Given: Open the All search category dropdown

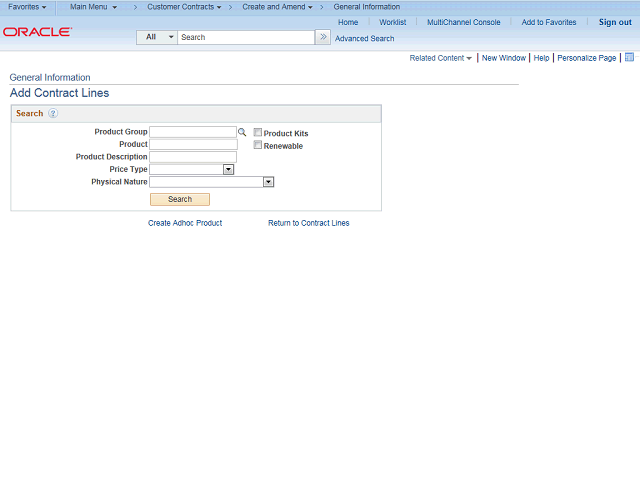Looking at the screenshot, I should click(157, 37).
